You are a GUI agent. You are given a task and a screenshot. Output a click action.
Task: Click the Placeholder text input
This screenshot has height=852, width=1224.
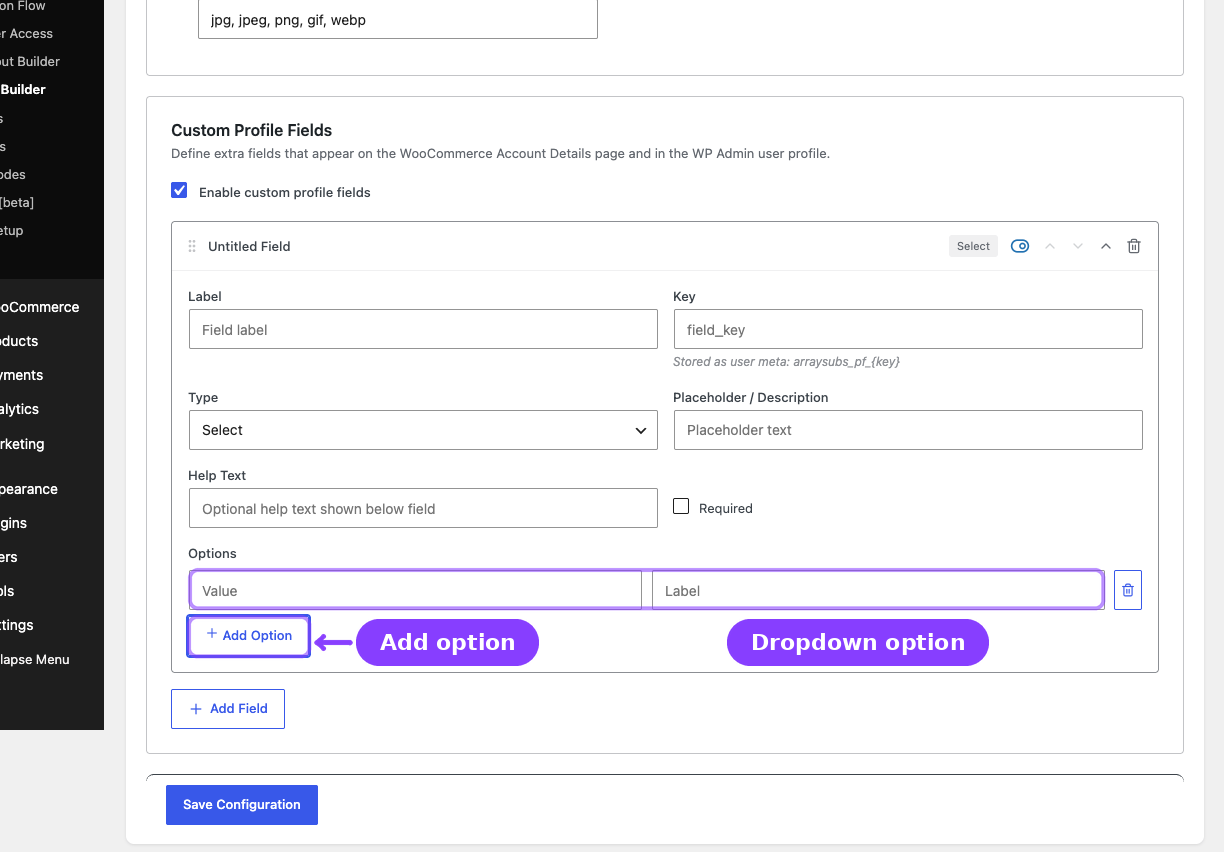tap(908, 430)
